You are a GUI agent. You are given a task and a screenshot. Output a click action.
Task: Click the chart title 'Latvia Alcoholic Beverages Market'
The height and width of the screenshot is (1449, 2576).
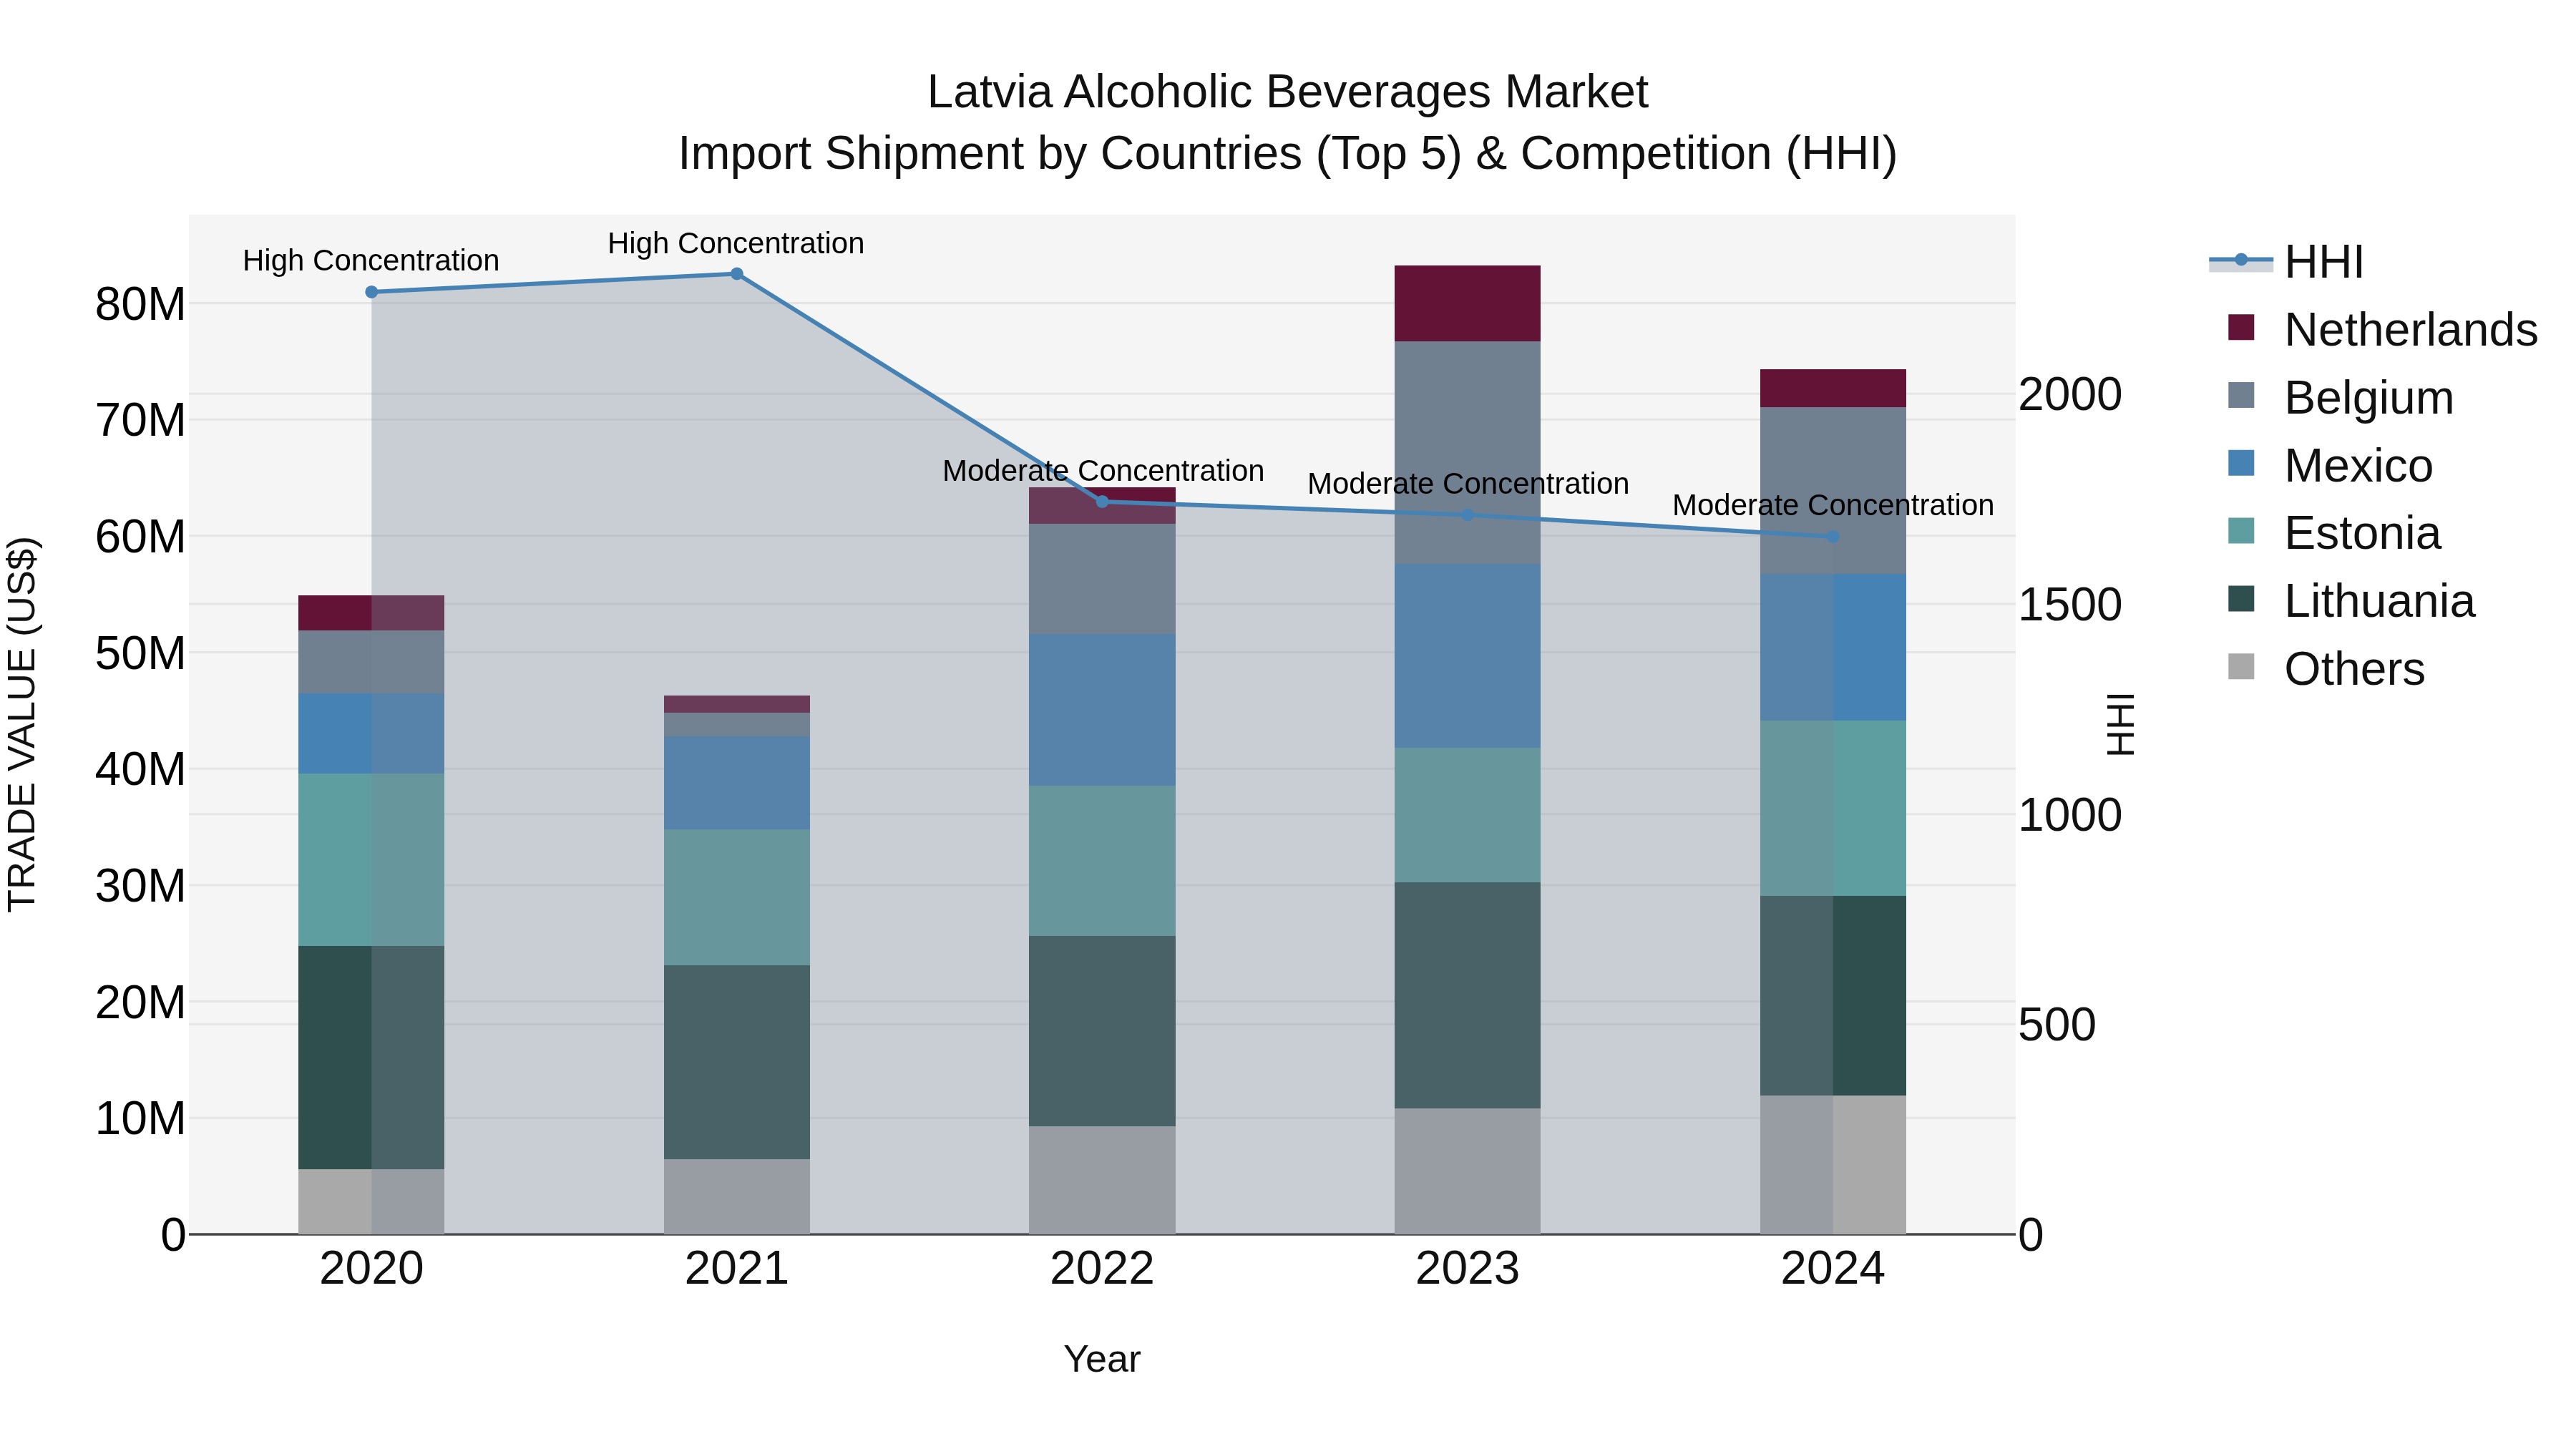click(1287, 92)
